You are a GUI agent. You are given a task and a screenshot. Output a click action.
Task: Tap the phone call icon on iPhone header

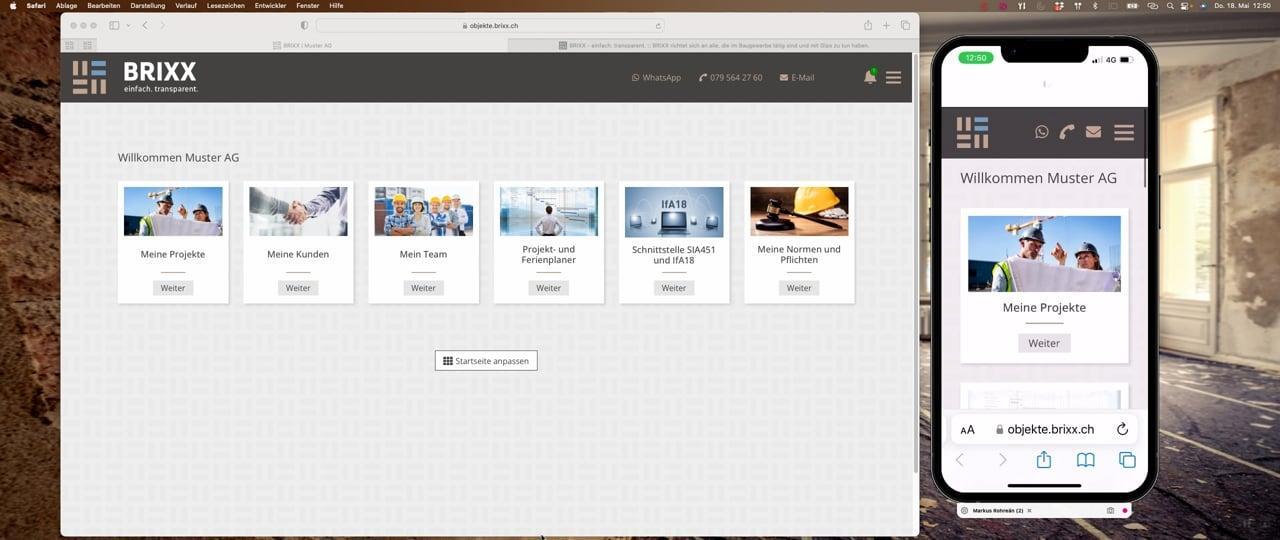click(1067, 132)
